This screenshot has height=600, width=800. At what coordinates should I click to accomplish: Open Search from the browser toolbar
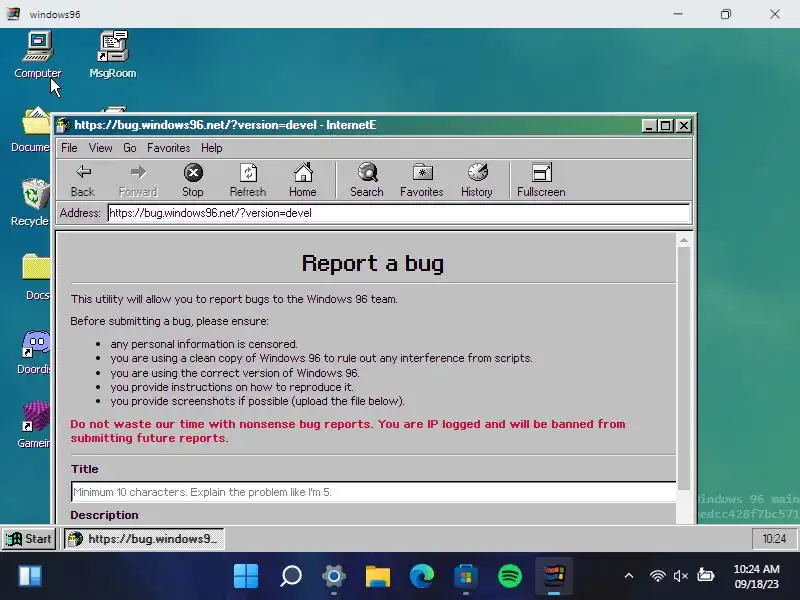pyautogui.click(x=367, y=180)
